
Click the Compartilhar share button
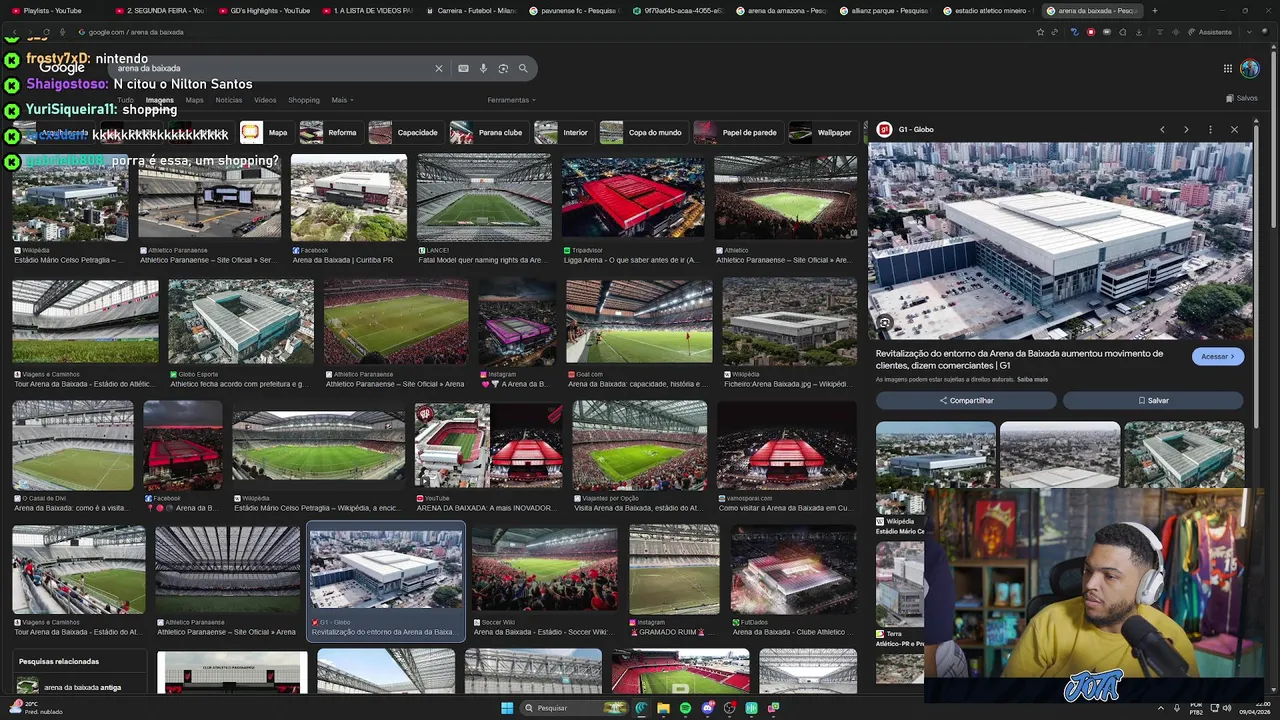pos(966,400)
